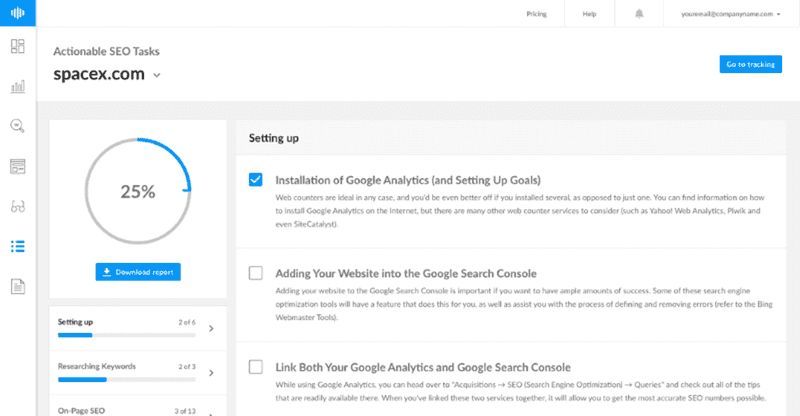Click the soundwave logo icon in the top-left
Screen dimensions: 800x416
pos(17,15)
